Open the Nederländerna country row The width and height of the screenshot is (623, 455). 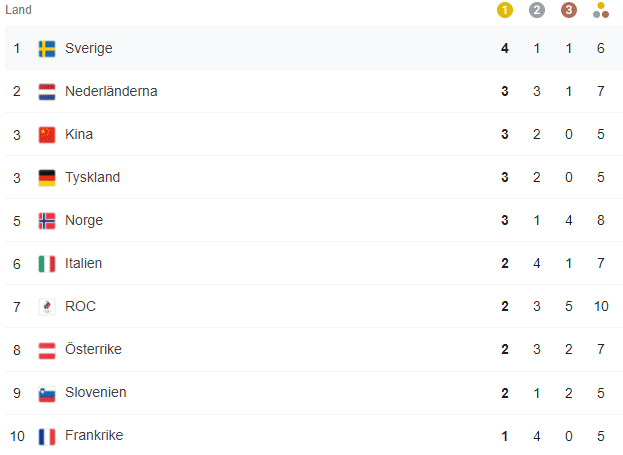pyautogui.click(x=314, y=91)
